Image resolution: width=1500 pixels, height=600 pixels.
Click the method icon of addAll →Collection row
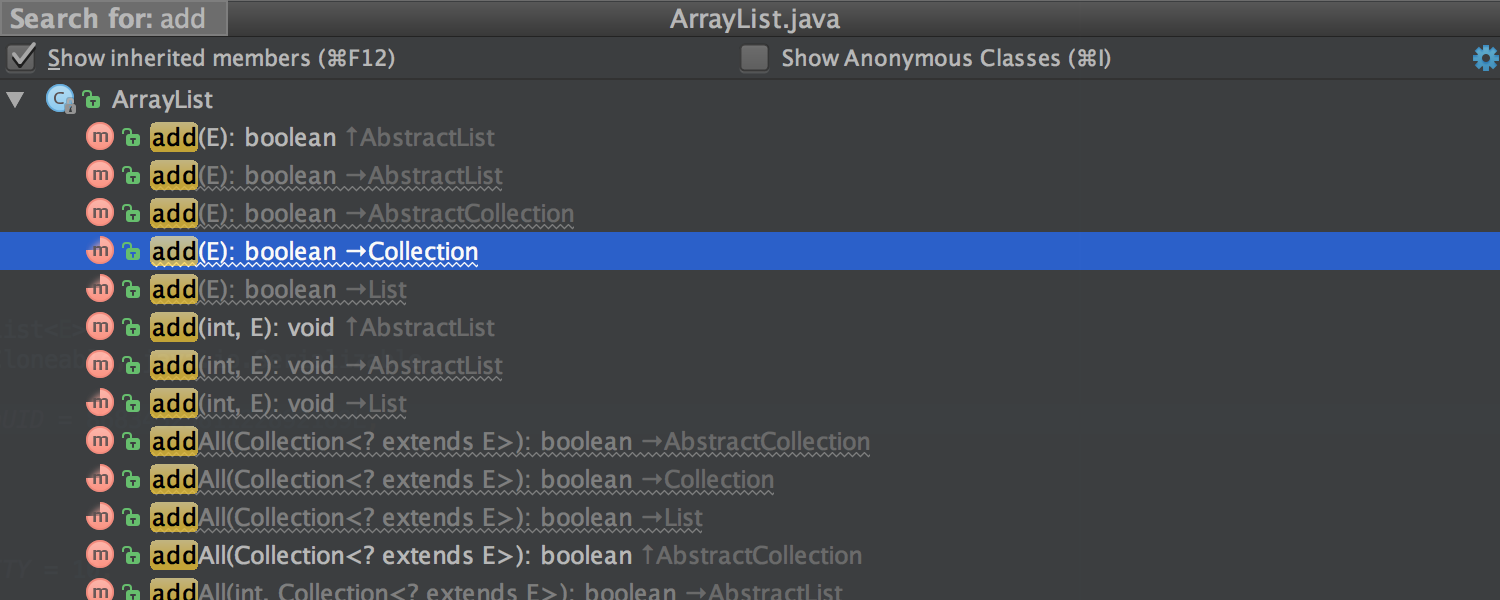(x=100, y=479)
